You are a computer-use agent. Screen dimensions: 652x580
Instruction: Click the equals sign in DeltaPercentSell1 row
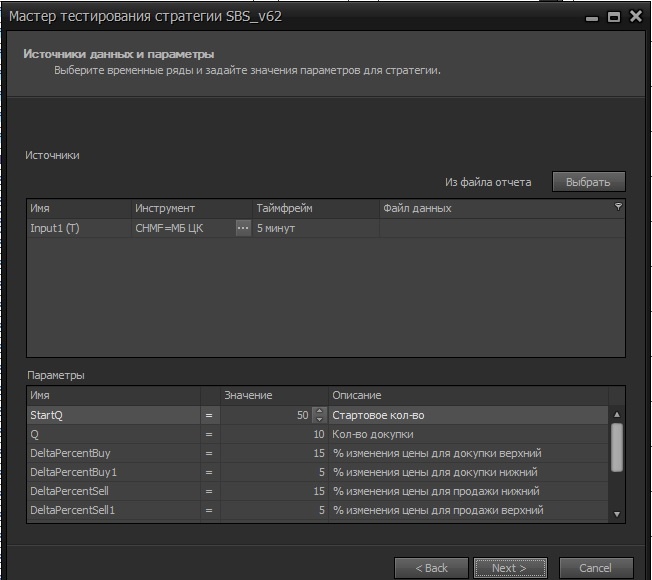[x=209, y=510]
